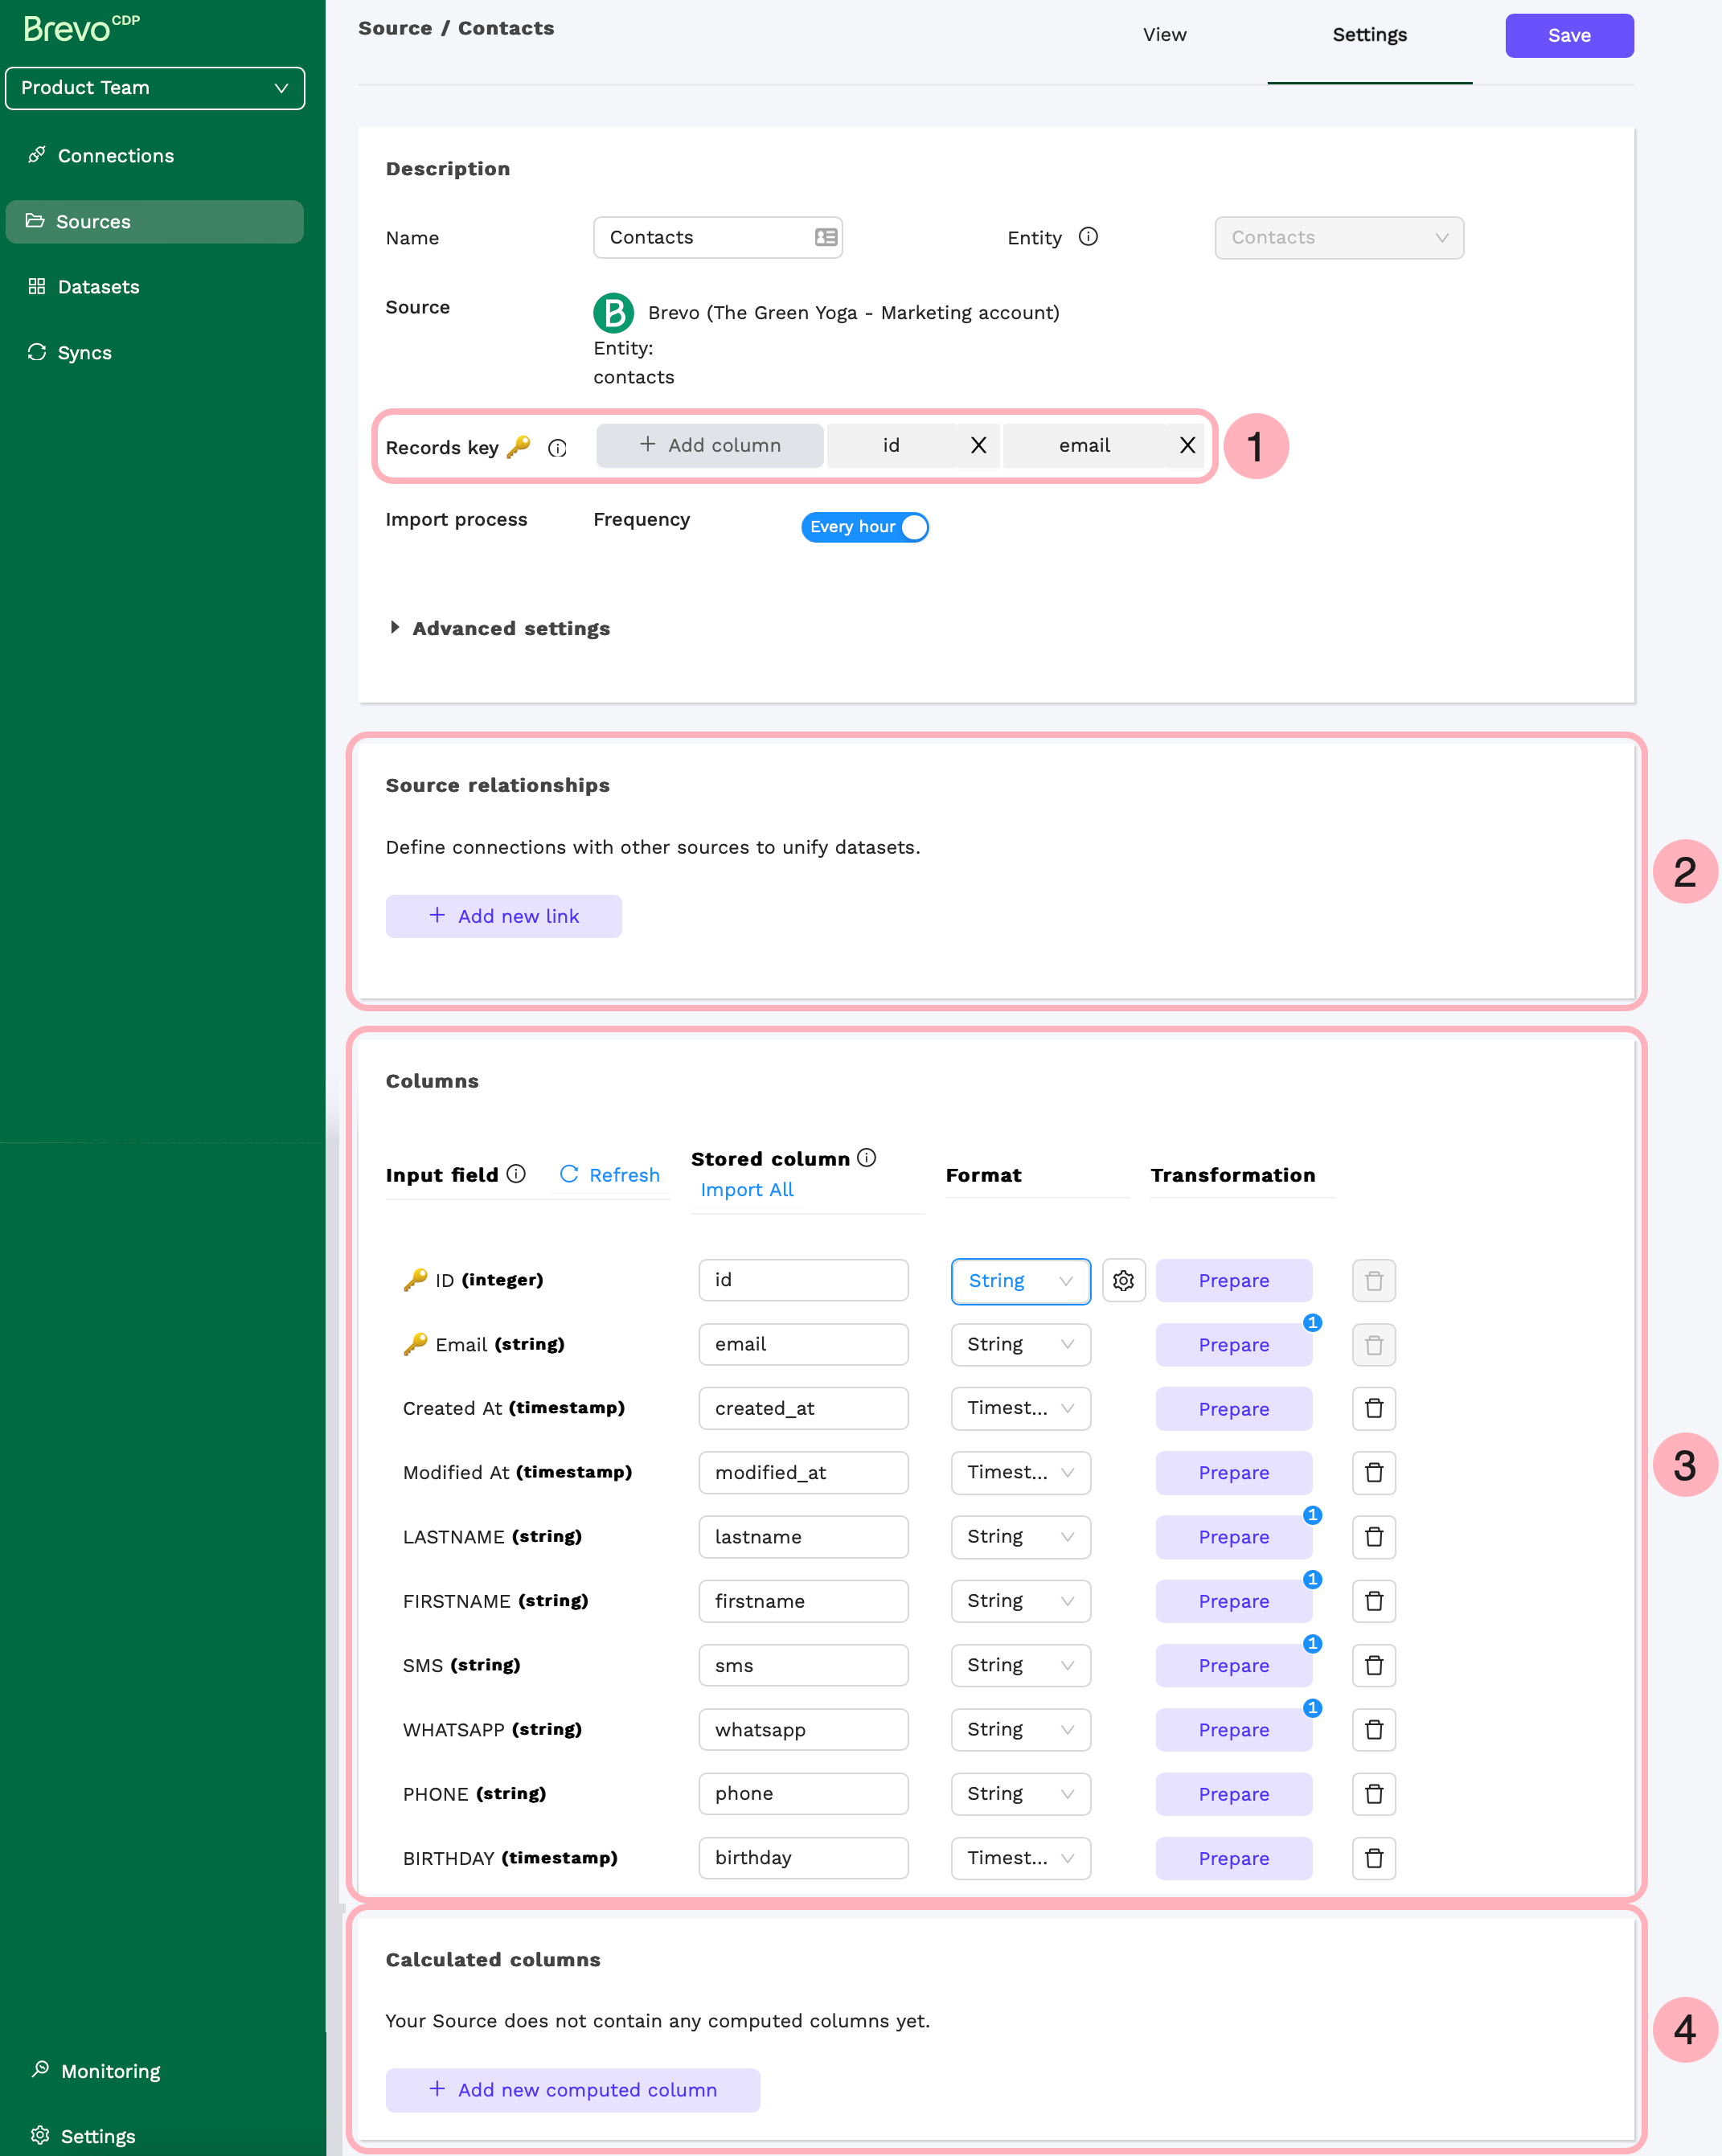
Task: Remove email from the Records key
Action: pyautogui.click(x=1187, y=445)
